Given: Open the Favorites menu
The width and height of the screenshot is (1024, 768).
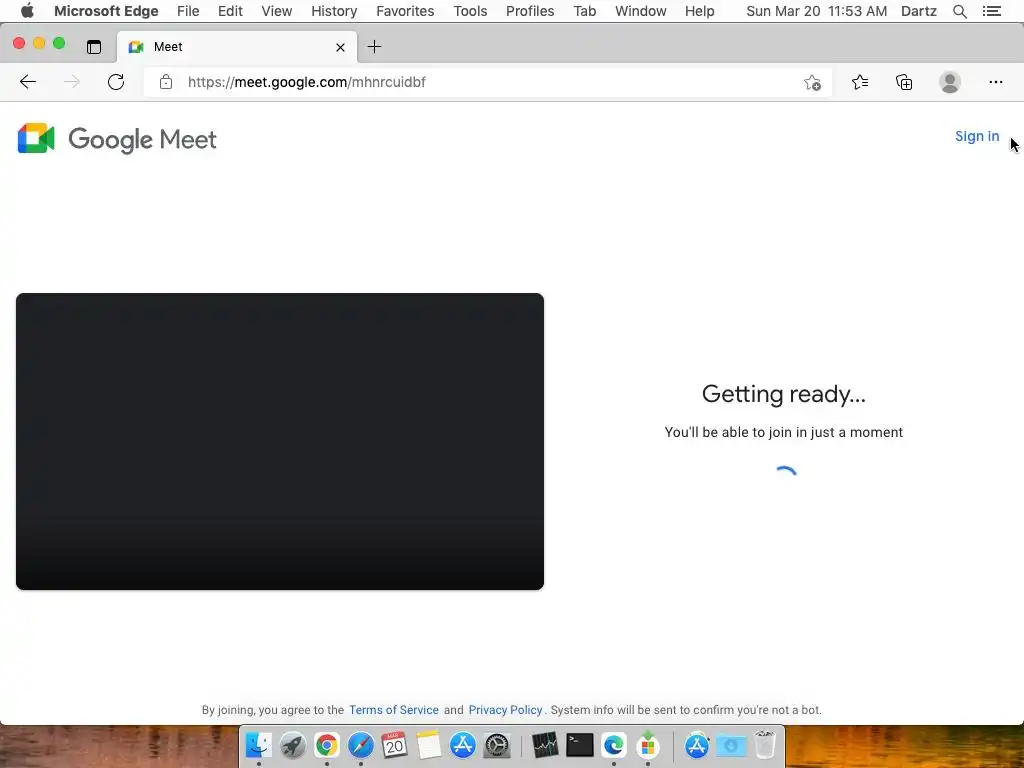Looking at the screenshot, I should pyautogui.click(x=405, y=11).
